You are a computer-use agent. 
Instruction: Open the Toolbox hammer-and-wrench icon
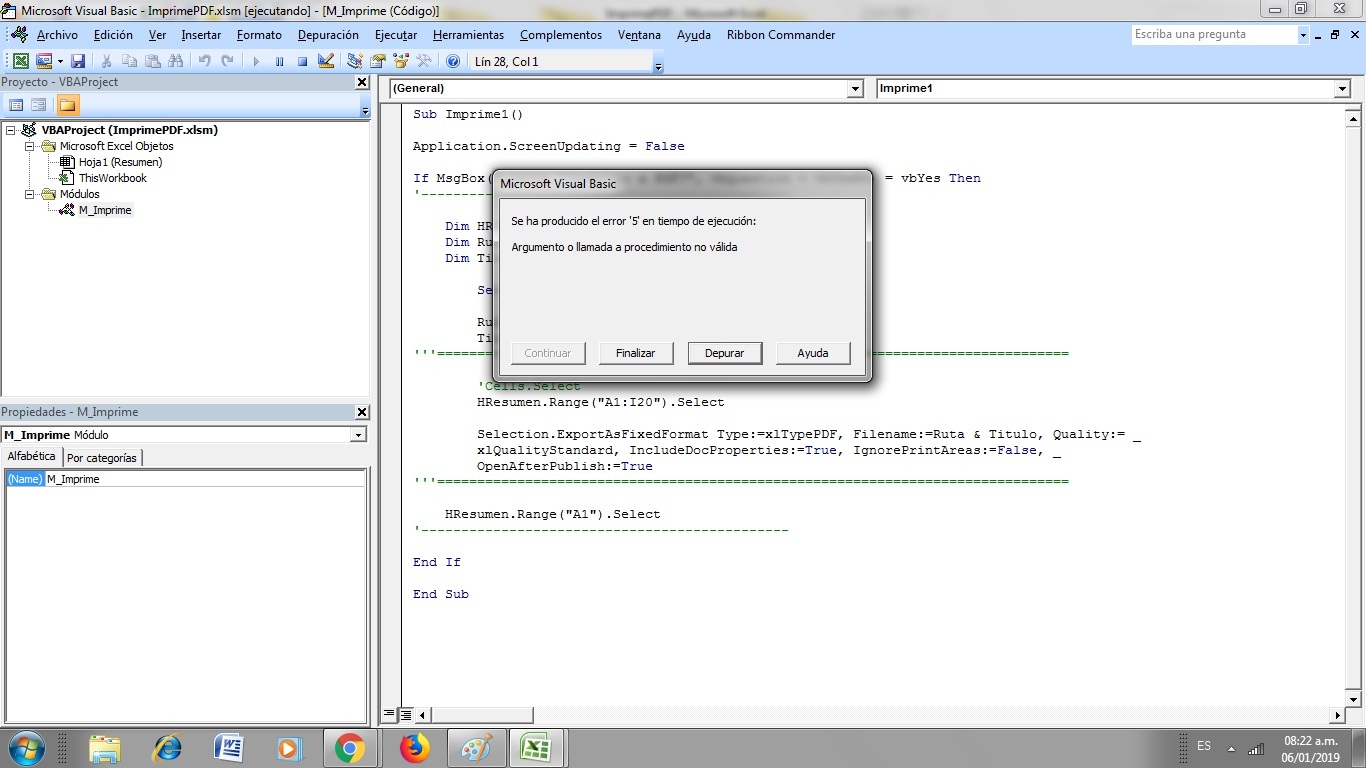(x=424, y=61)
